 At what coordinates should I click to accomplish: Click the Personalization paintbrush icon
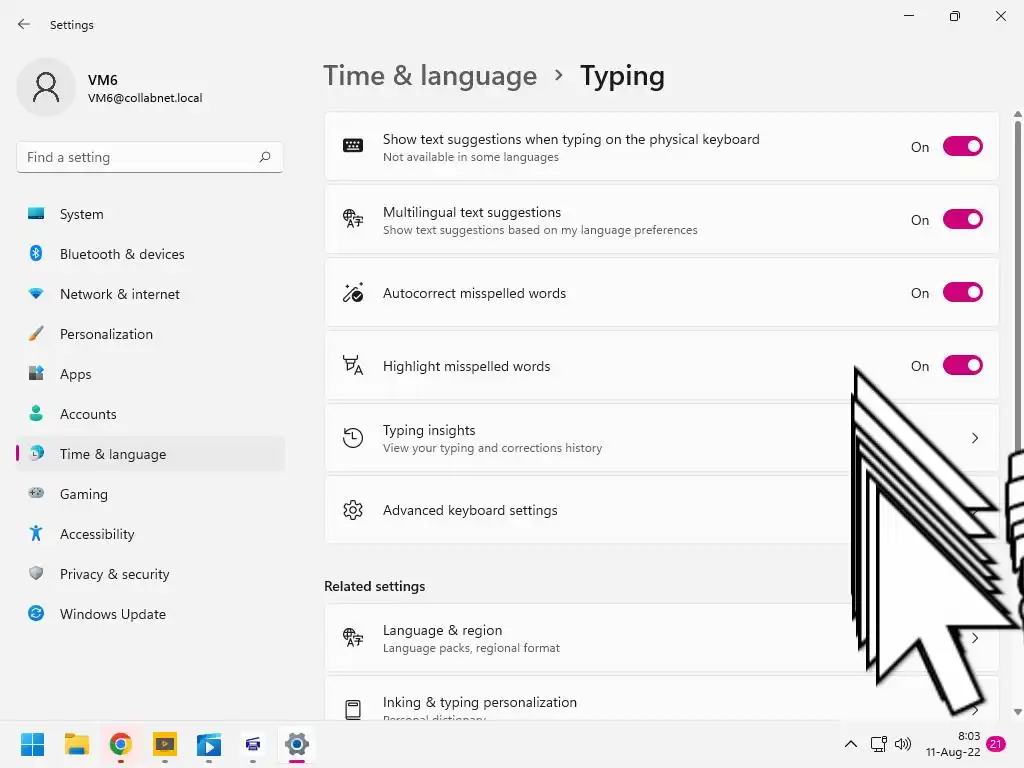click(36, 333)
